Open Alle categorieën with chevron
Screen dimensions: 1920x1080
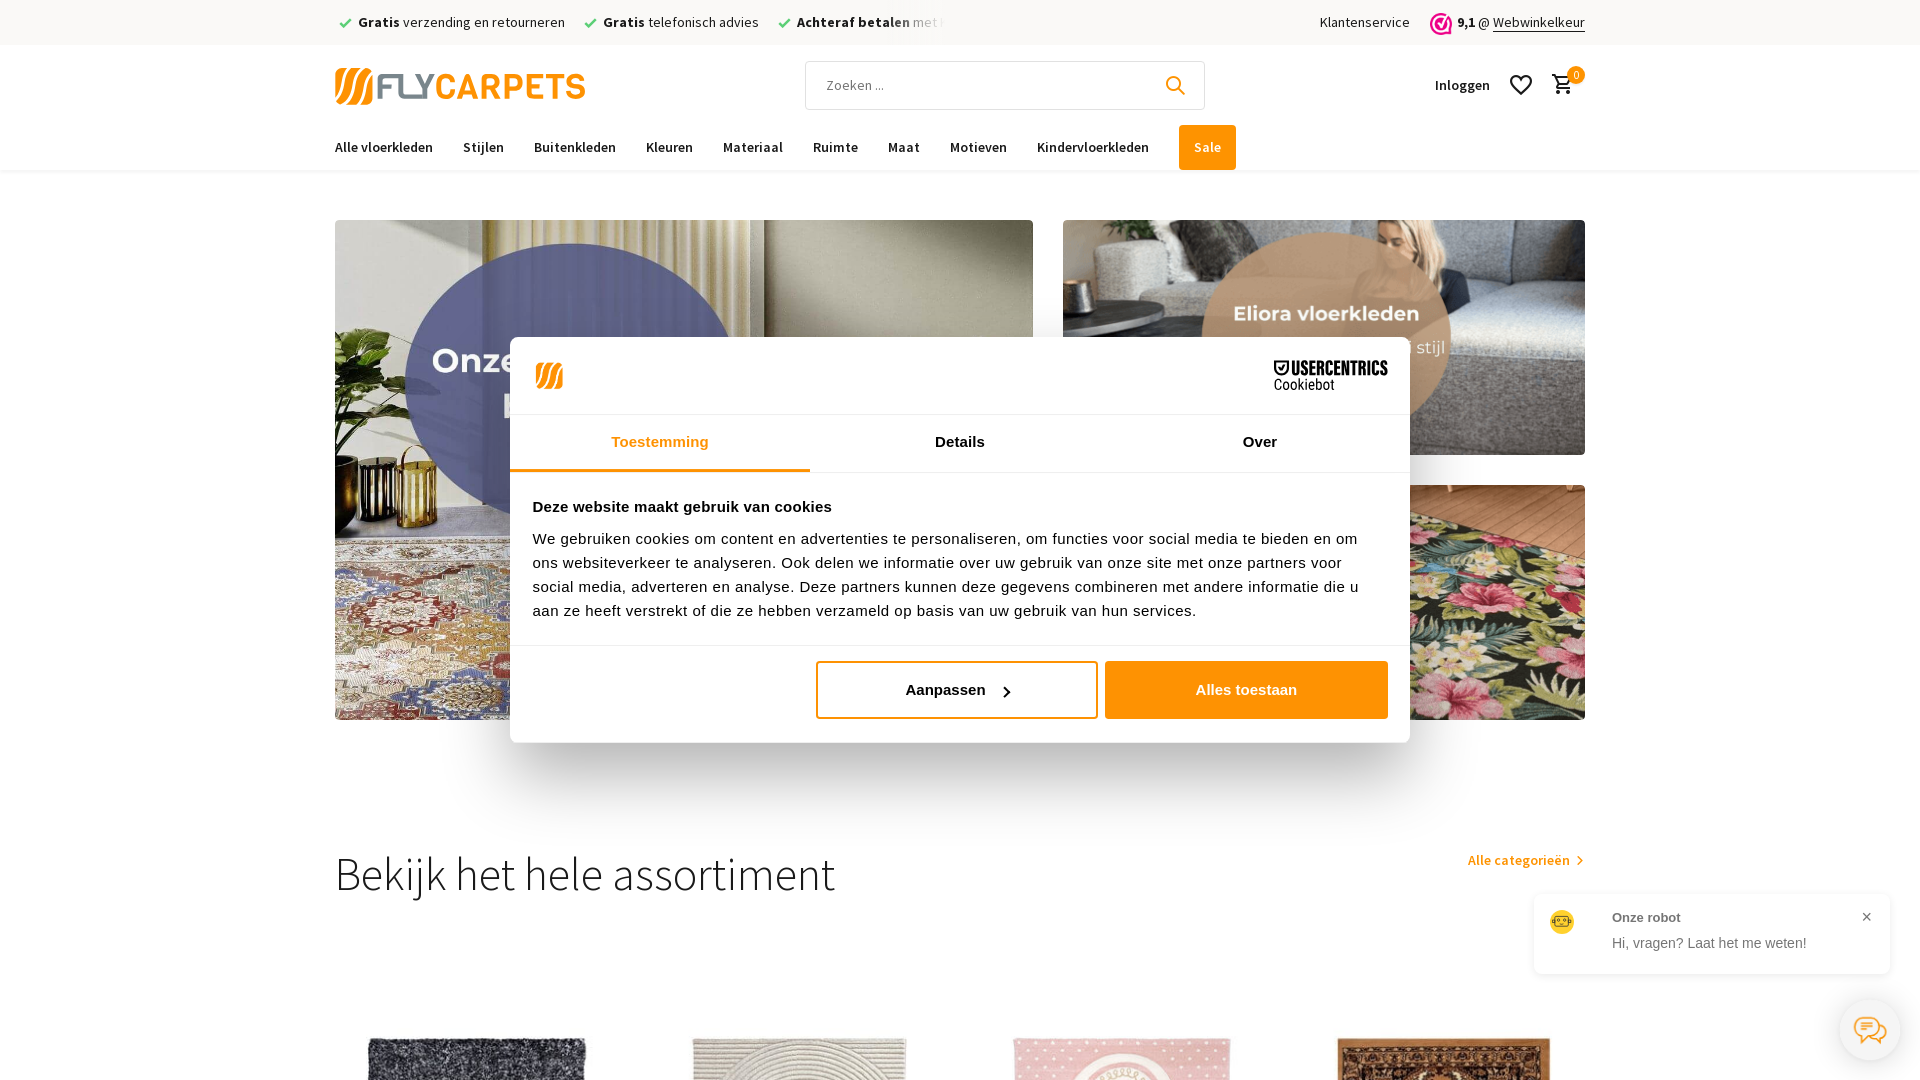[1526, 860]
